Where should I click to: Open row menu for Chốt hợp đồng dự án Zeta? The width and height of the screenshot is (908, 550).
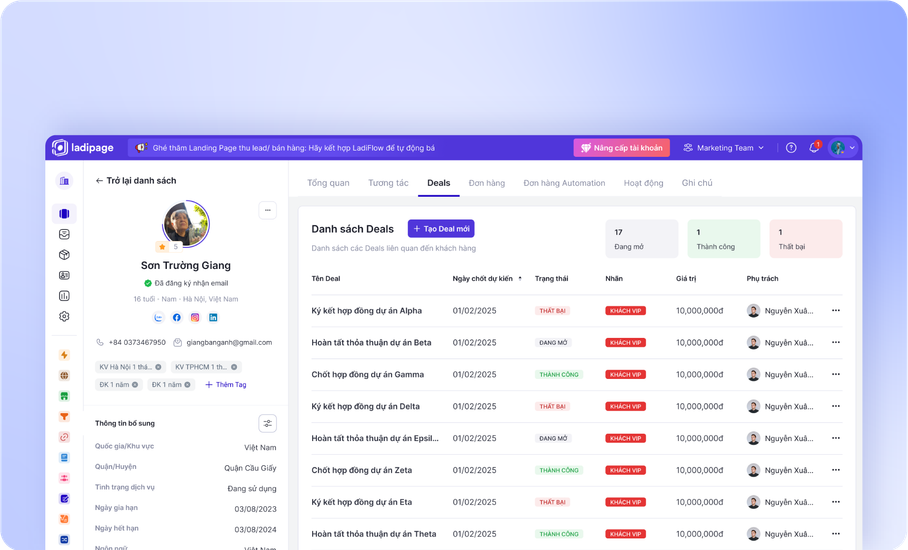coord(836,470)
